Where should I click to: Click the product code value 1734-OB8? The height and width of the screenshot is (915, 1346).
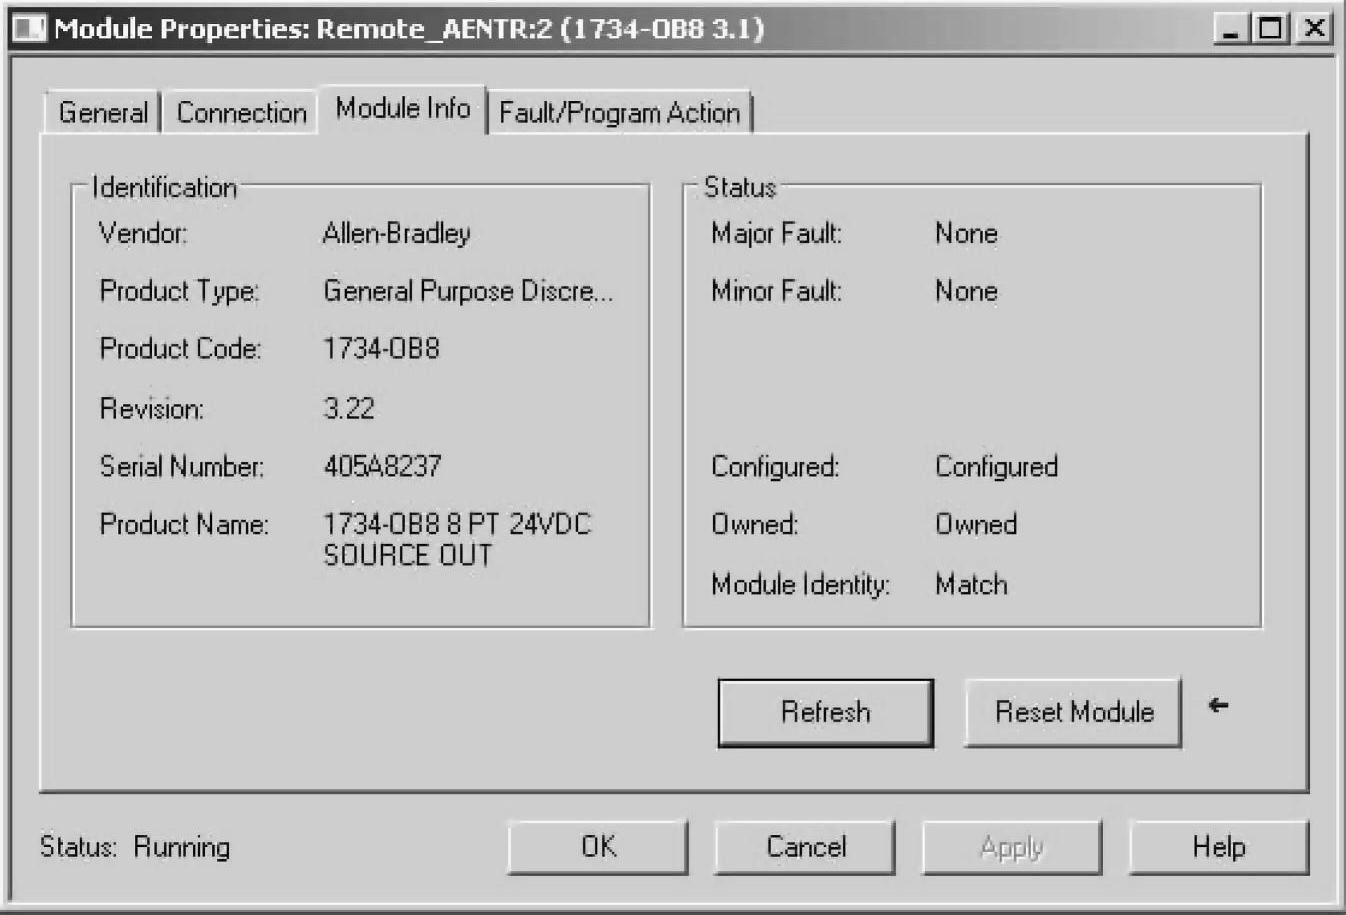[x=381, y=348]
